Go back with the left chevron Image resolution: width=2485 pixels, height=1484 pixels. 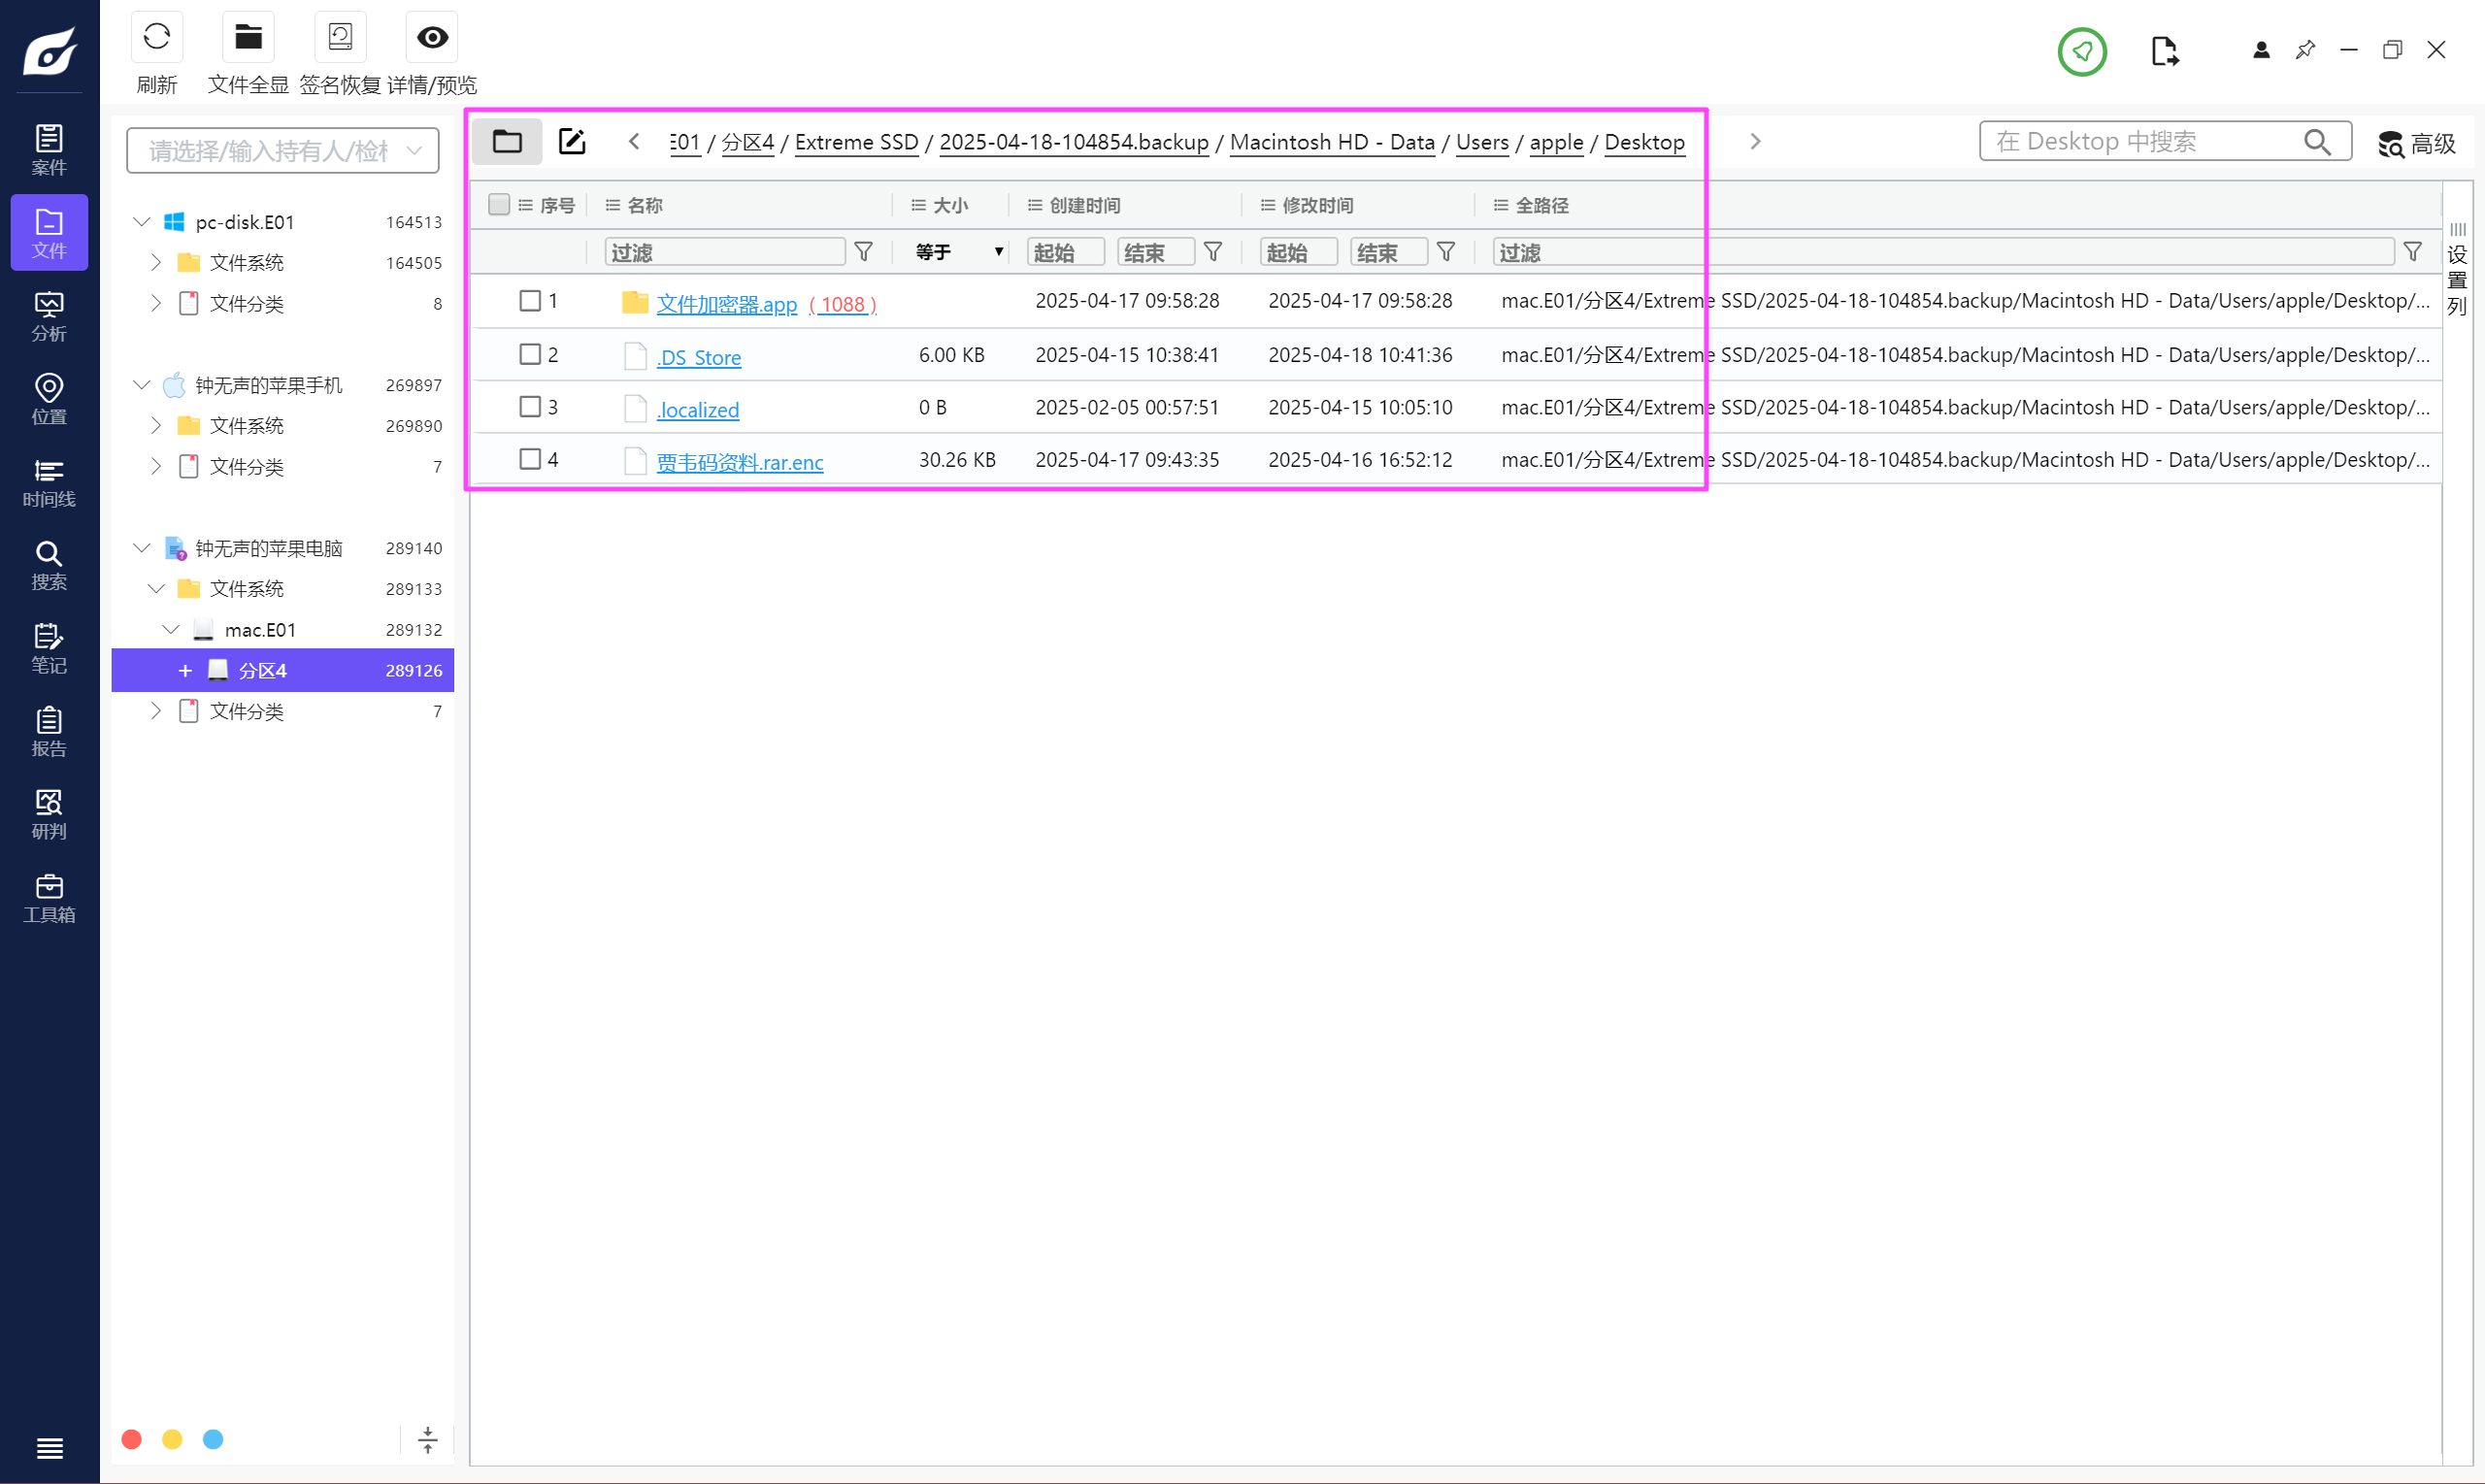pyautogui.click(x=634, y=141)
